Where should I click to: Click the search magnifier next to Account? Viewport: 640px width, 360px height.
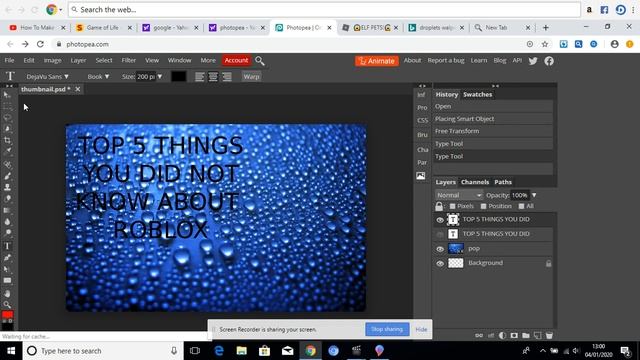tap(260, 61)
